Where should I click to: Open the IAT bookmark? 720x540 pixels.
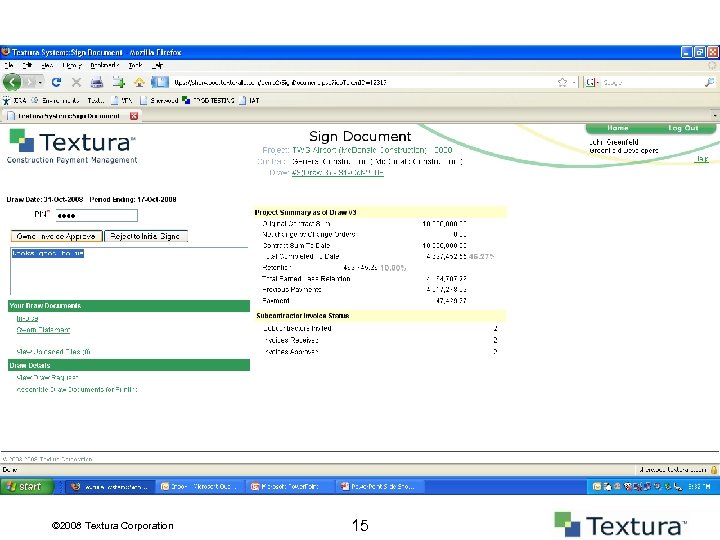[249, 100]
